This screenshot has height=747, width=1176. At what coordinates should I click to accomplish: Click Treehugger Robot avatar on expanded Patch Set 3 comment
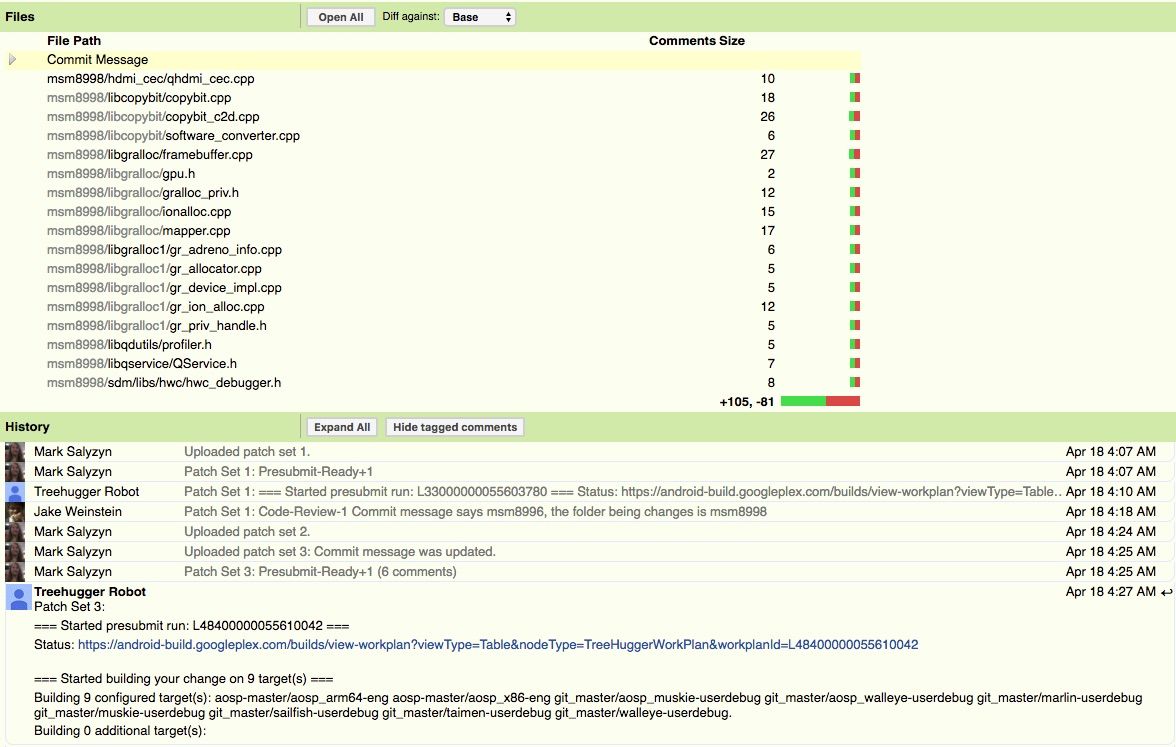pyautogui.click(x=19, y=598)
